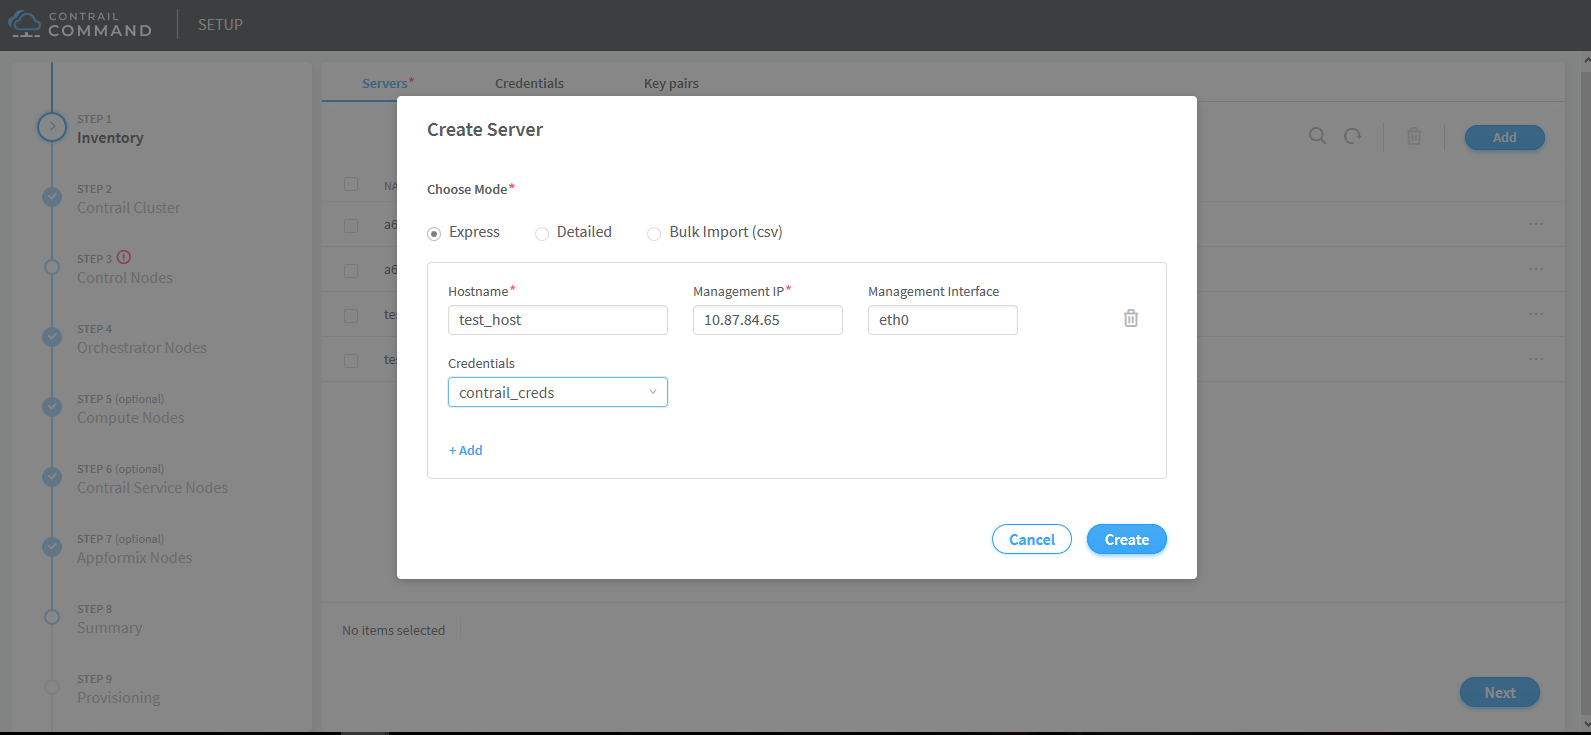Open the Credentials dropdown showing contrail_creds
1591x735 pixels.
[x=557, y=392]
